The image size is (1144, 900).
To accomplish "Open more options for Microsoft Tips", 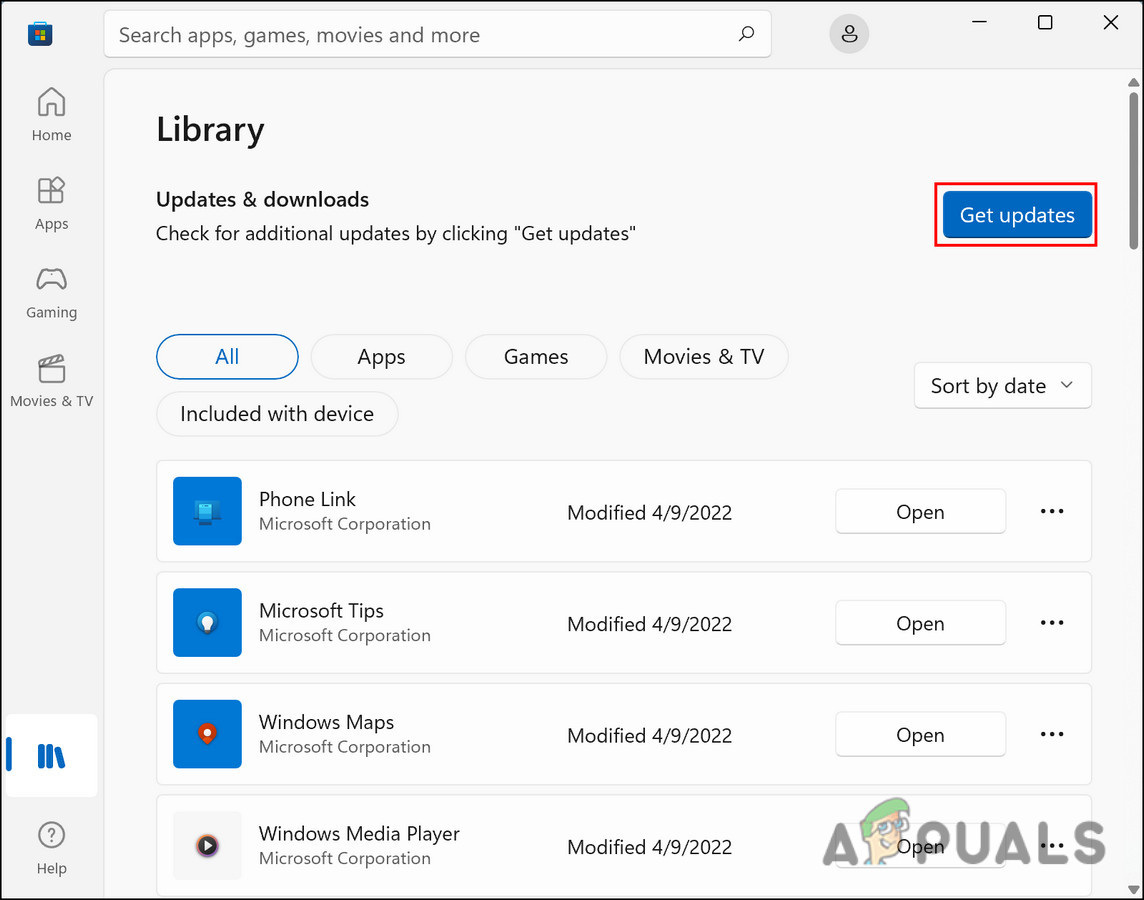I will coord(1051,623).
